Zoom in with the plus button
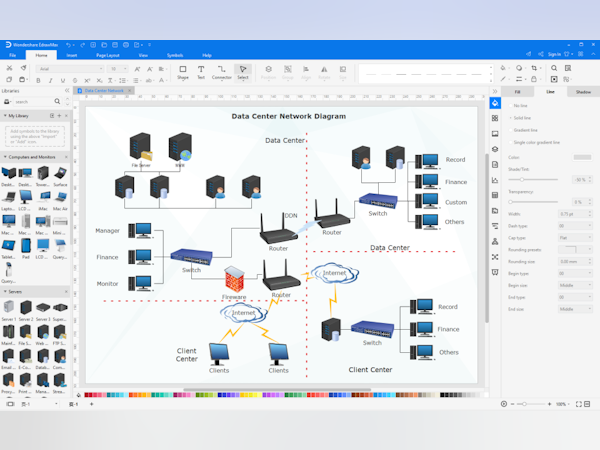This screenshot has height=450, width=600. click(549, 404)
